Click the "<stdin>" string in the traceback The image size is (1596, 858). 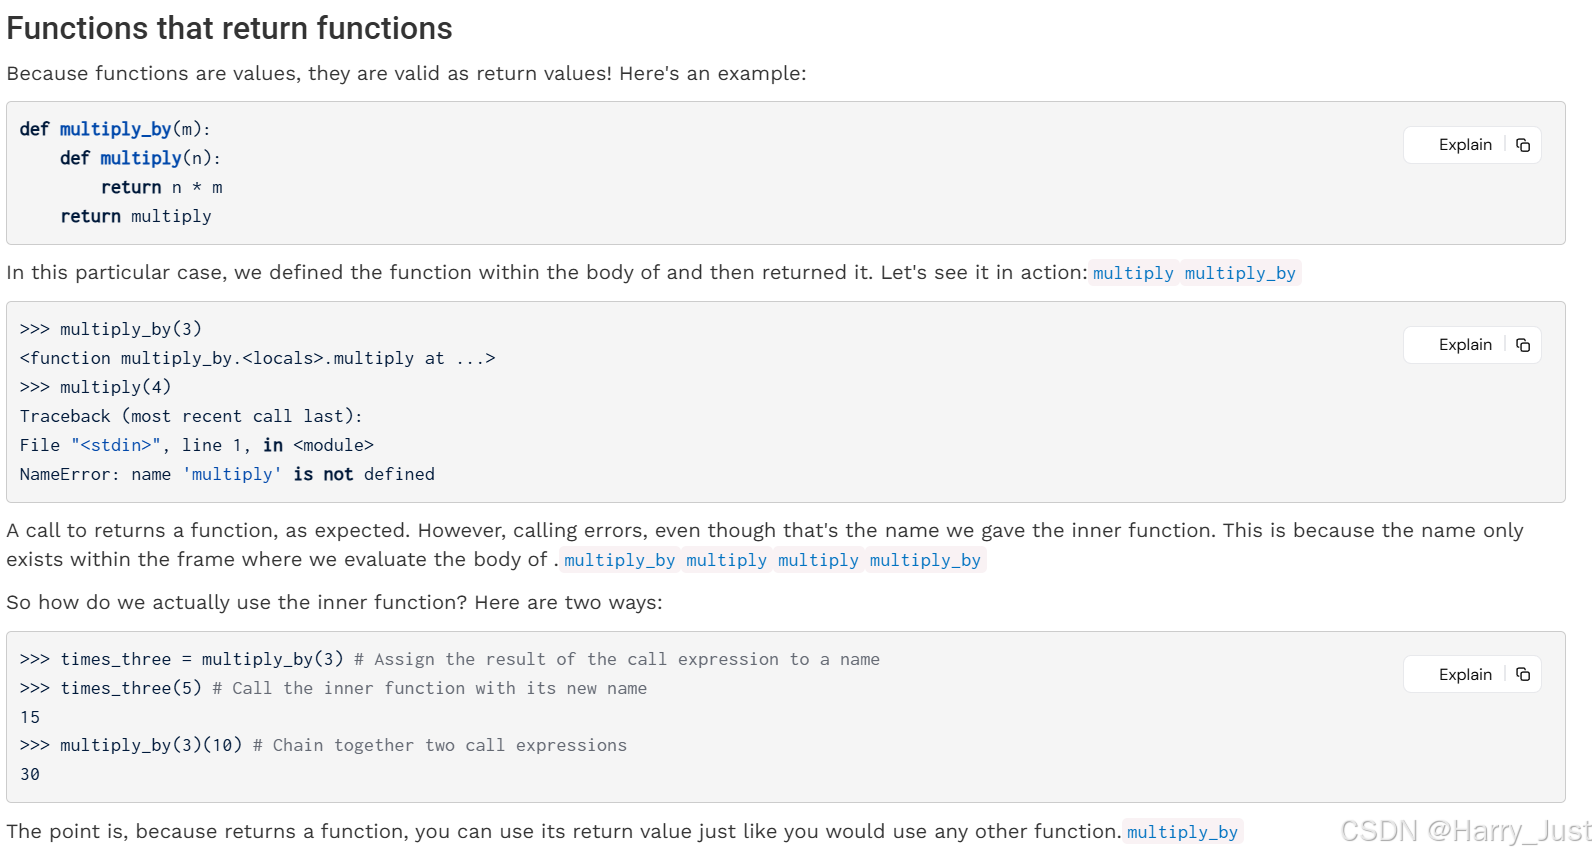(116, 445)
